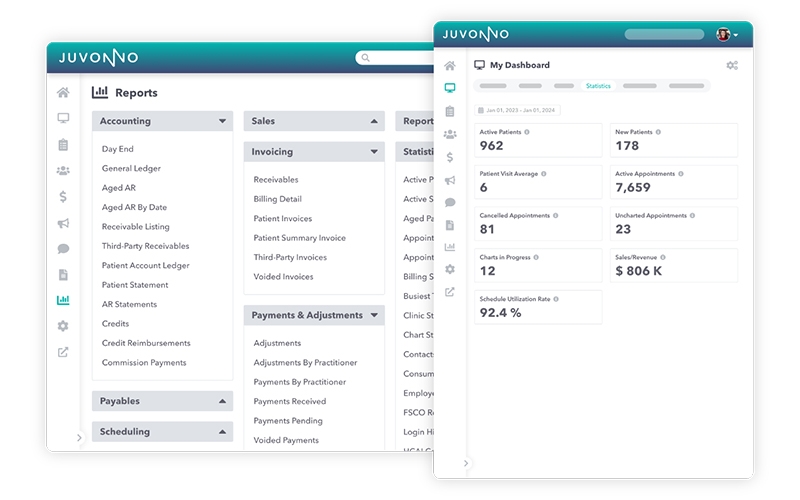Click Juvonno logo in Dashboard window
Viewport: 800px width, 500px height.
(x=476, y=34)
